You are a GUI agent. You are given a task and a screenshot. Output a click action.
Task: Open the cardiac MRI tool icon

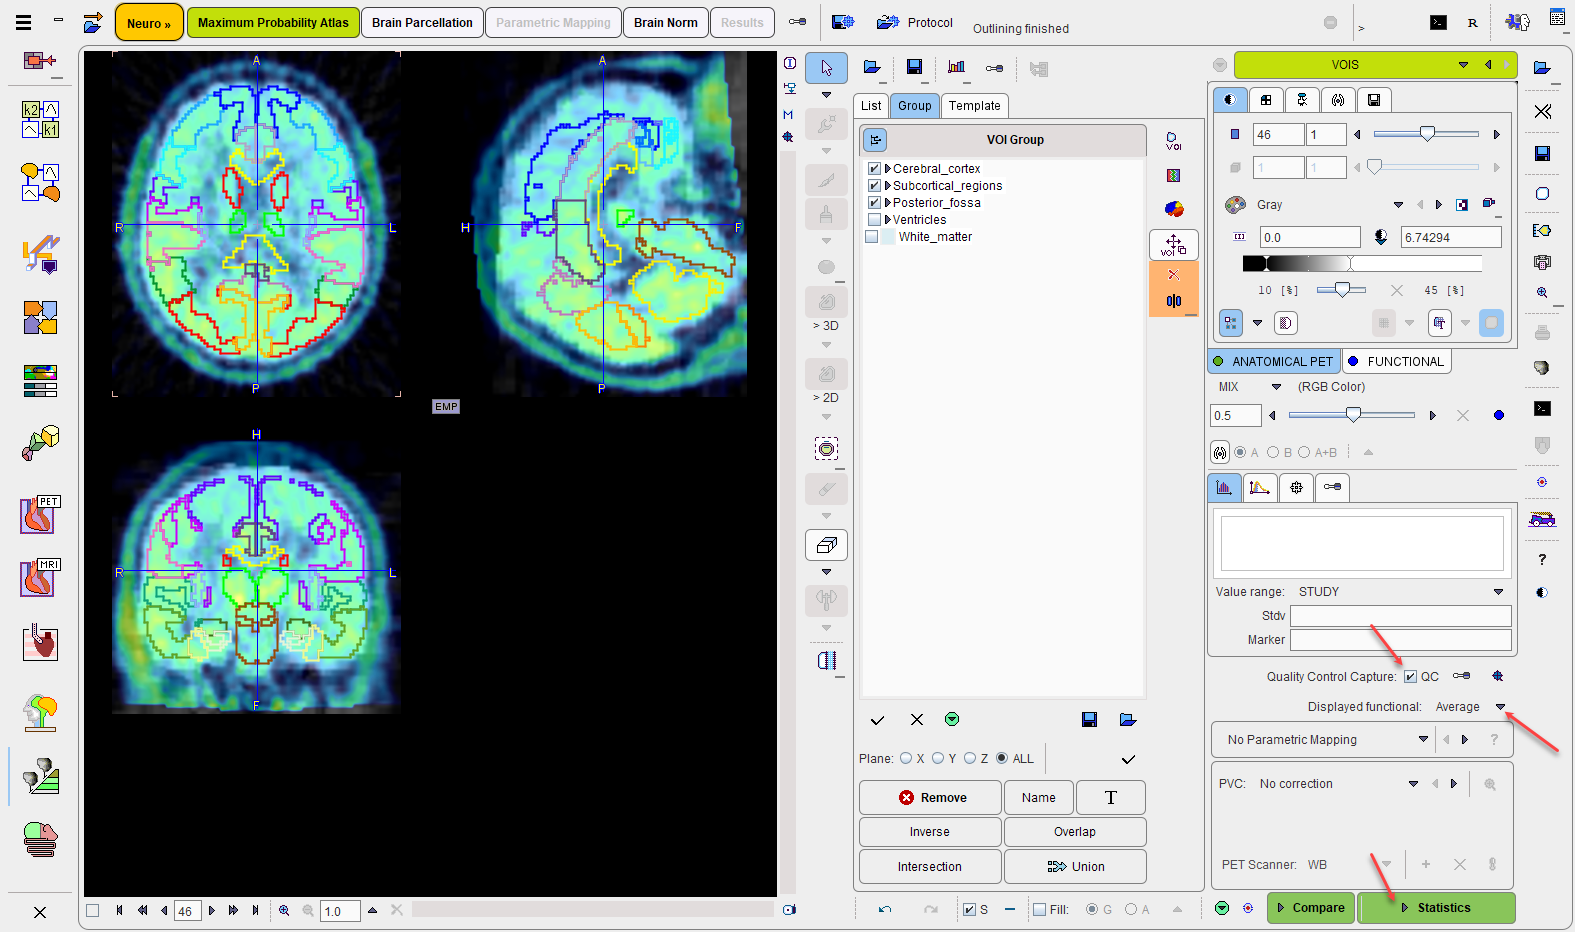[x=40, y=578]
